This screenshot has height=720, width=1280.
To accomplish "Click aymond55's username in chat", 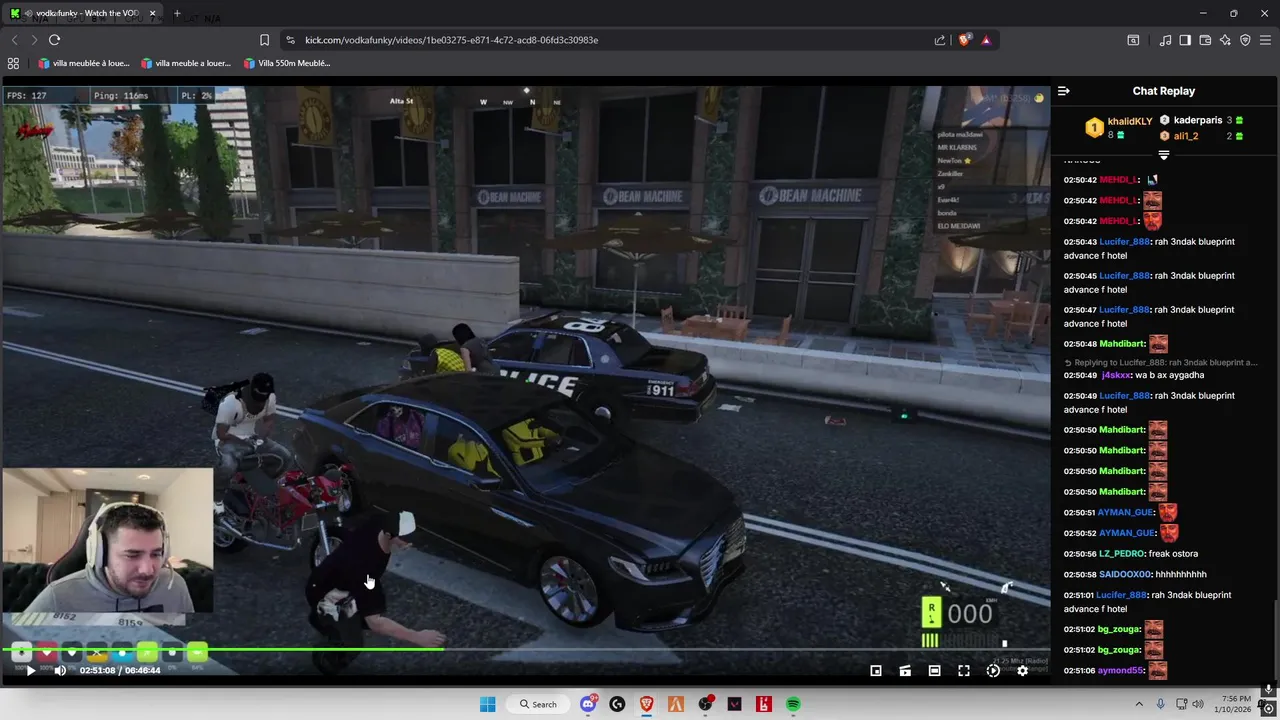I will point(1120,671).
